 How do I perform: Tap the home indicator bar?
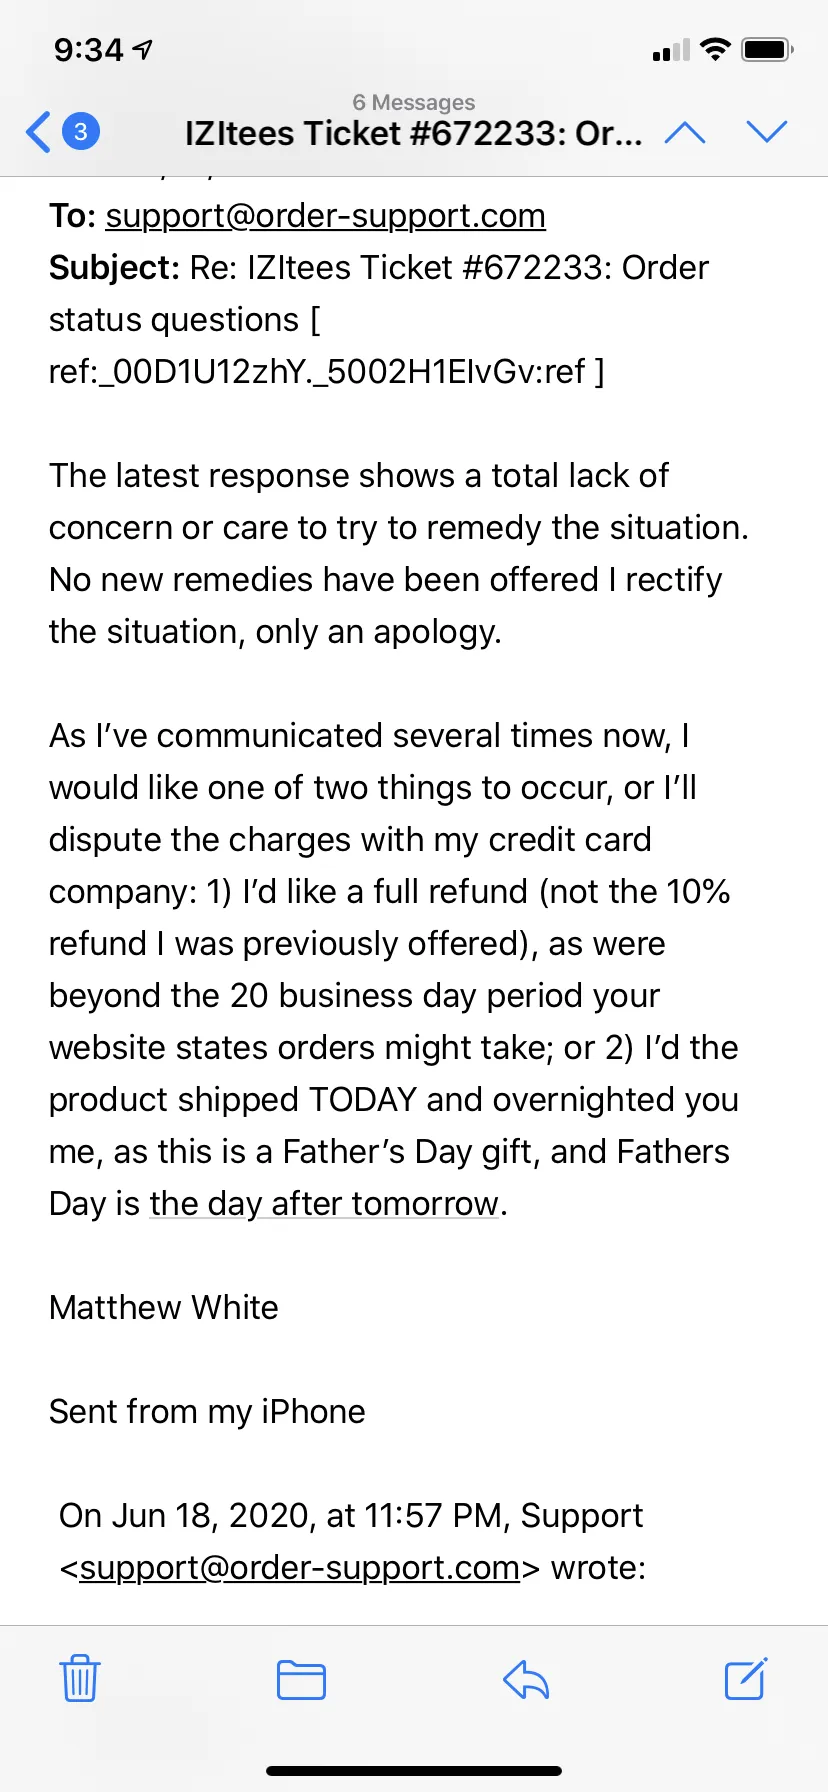pos(414,1771)
